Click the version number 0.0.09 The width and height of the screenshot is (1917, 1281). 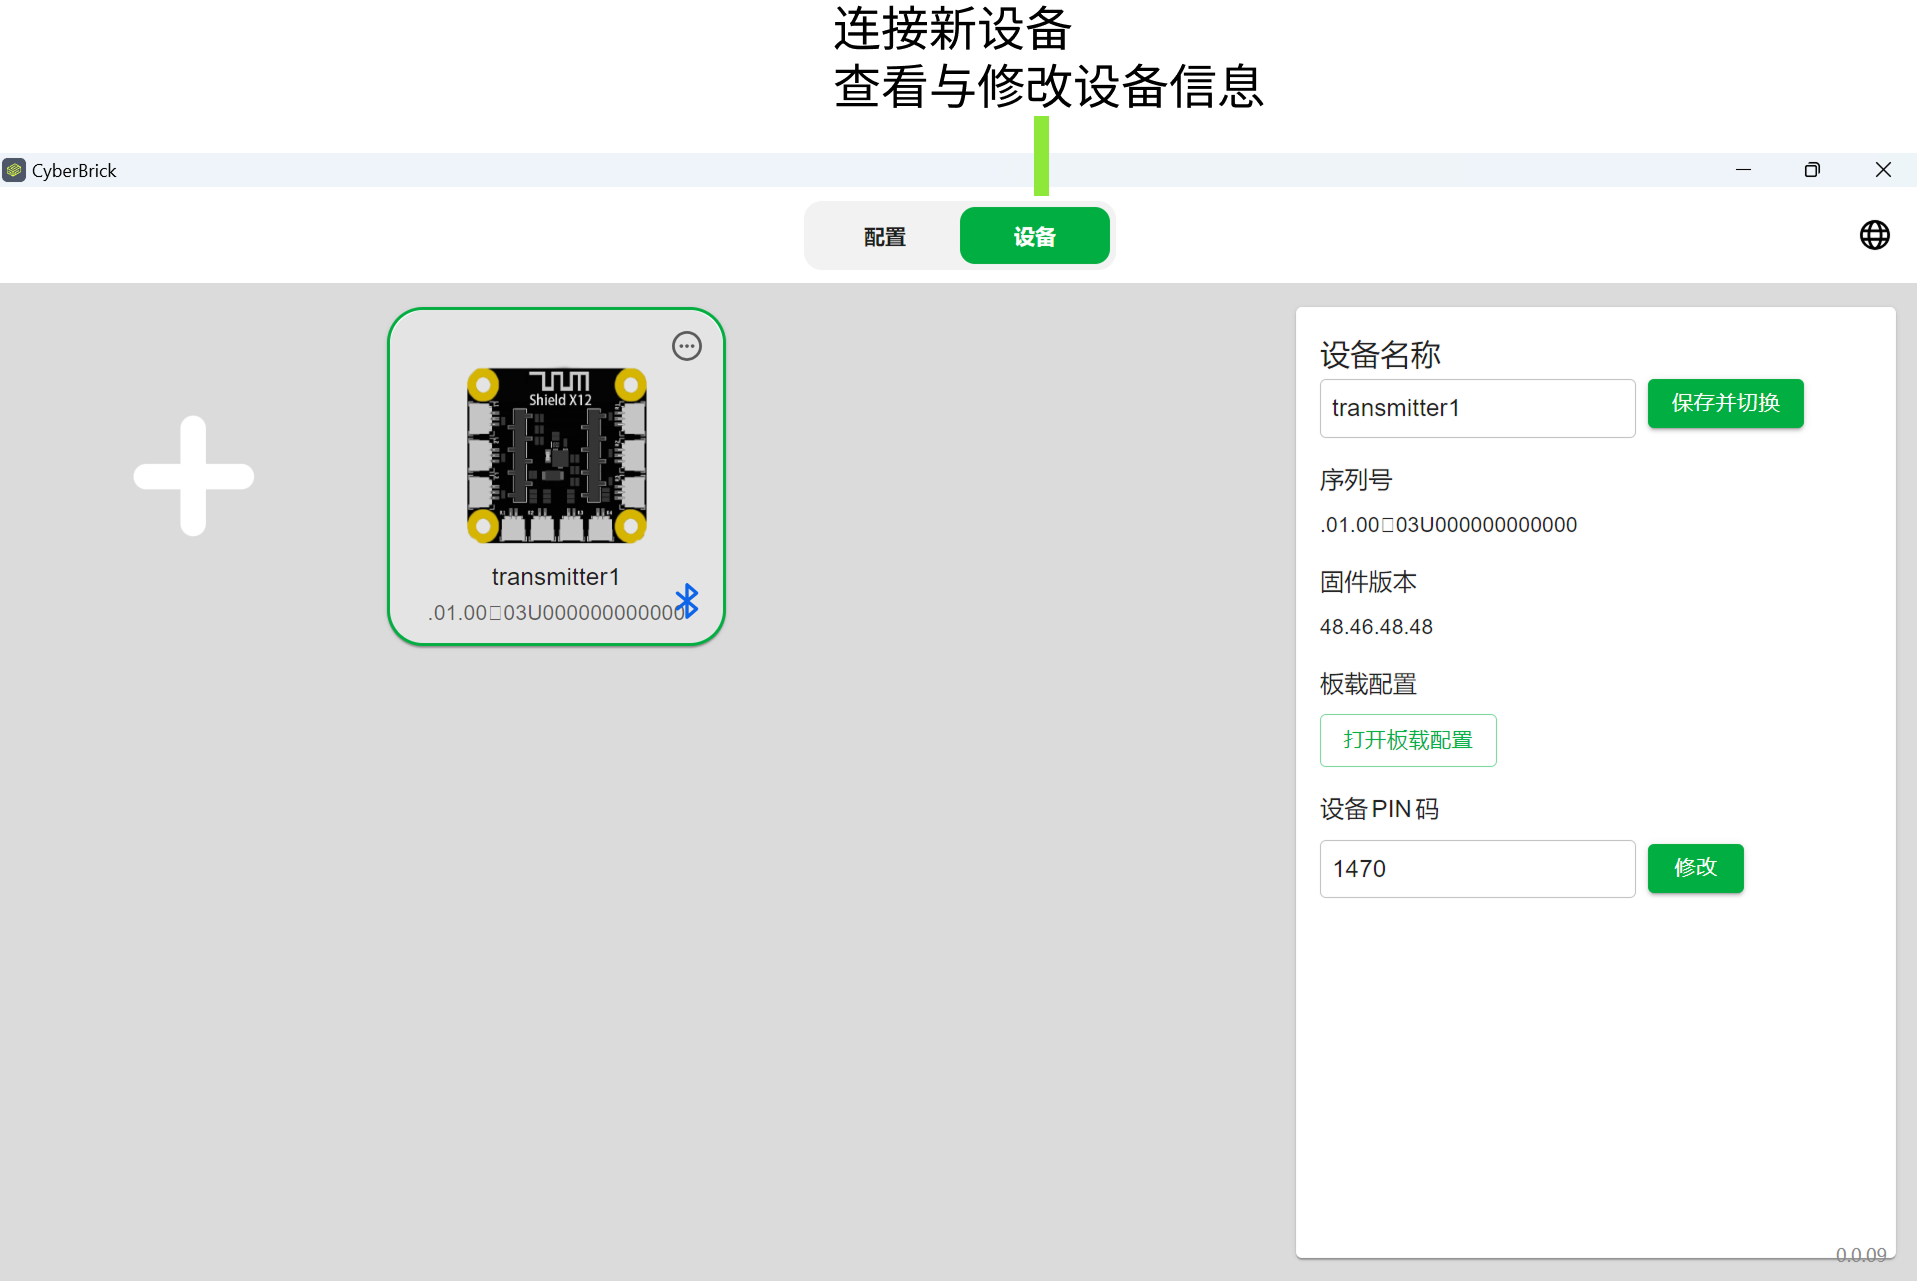[x=1861, y=1255]
